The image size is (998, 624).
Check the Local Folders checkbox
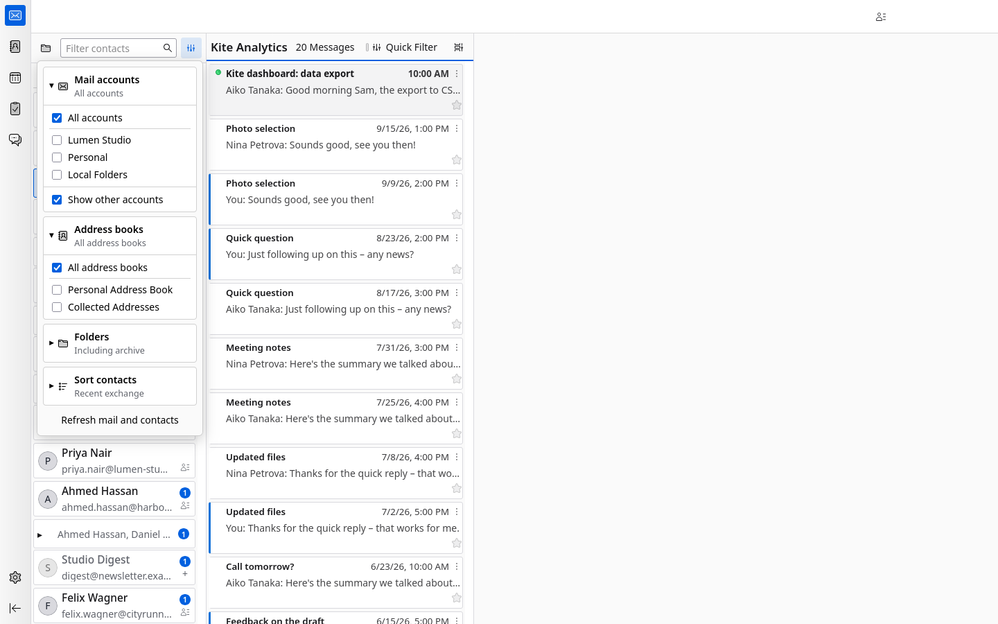(x=57, y=174)
